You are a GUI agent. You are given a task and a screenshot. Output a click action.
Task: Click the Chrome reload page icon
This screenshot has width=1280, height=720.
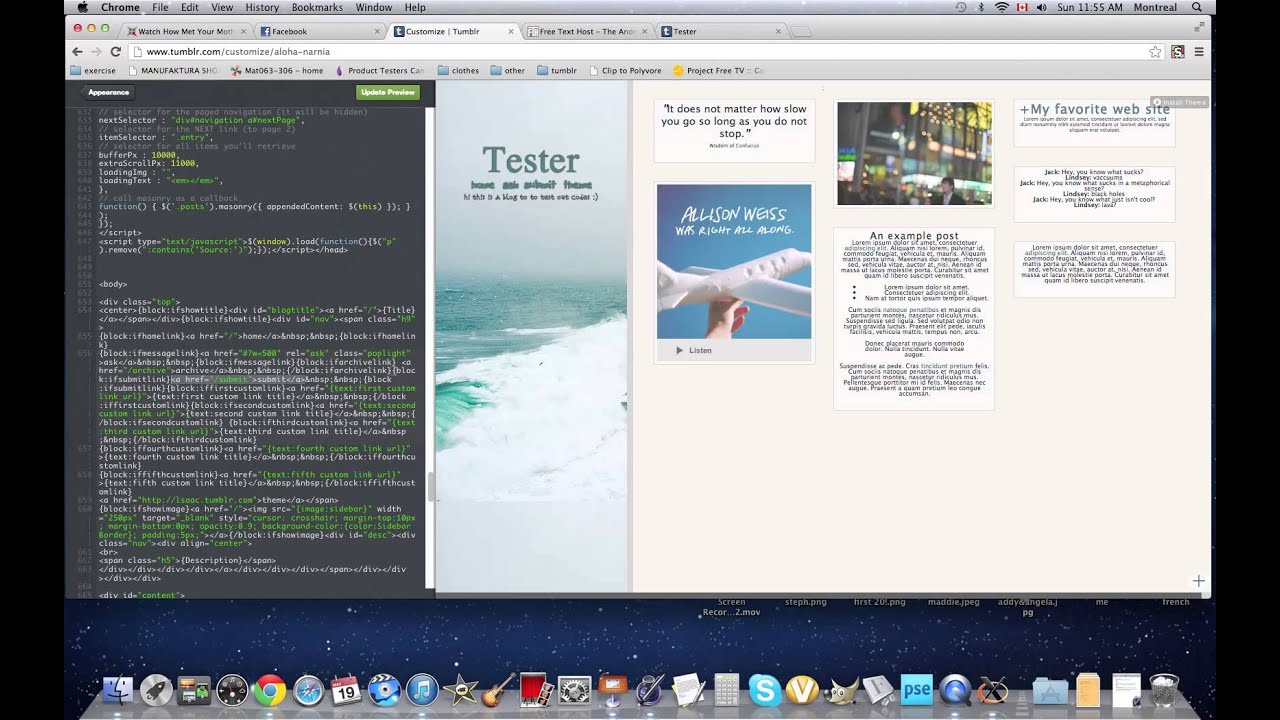coord(115,51)
